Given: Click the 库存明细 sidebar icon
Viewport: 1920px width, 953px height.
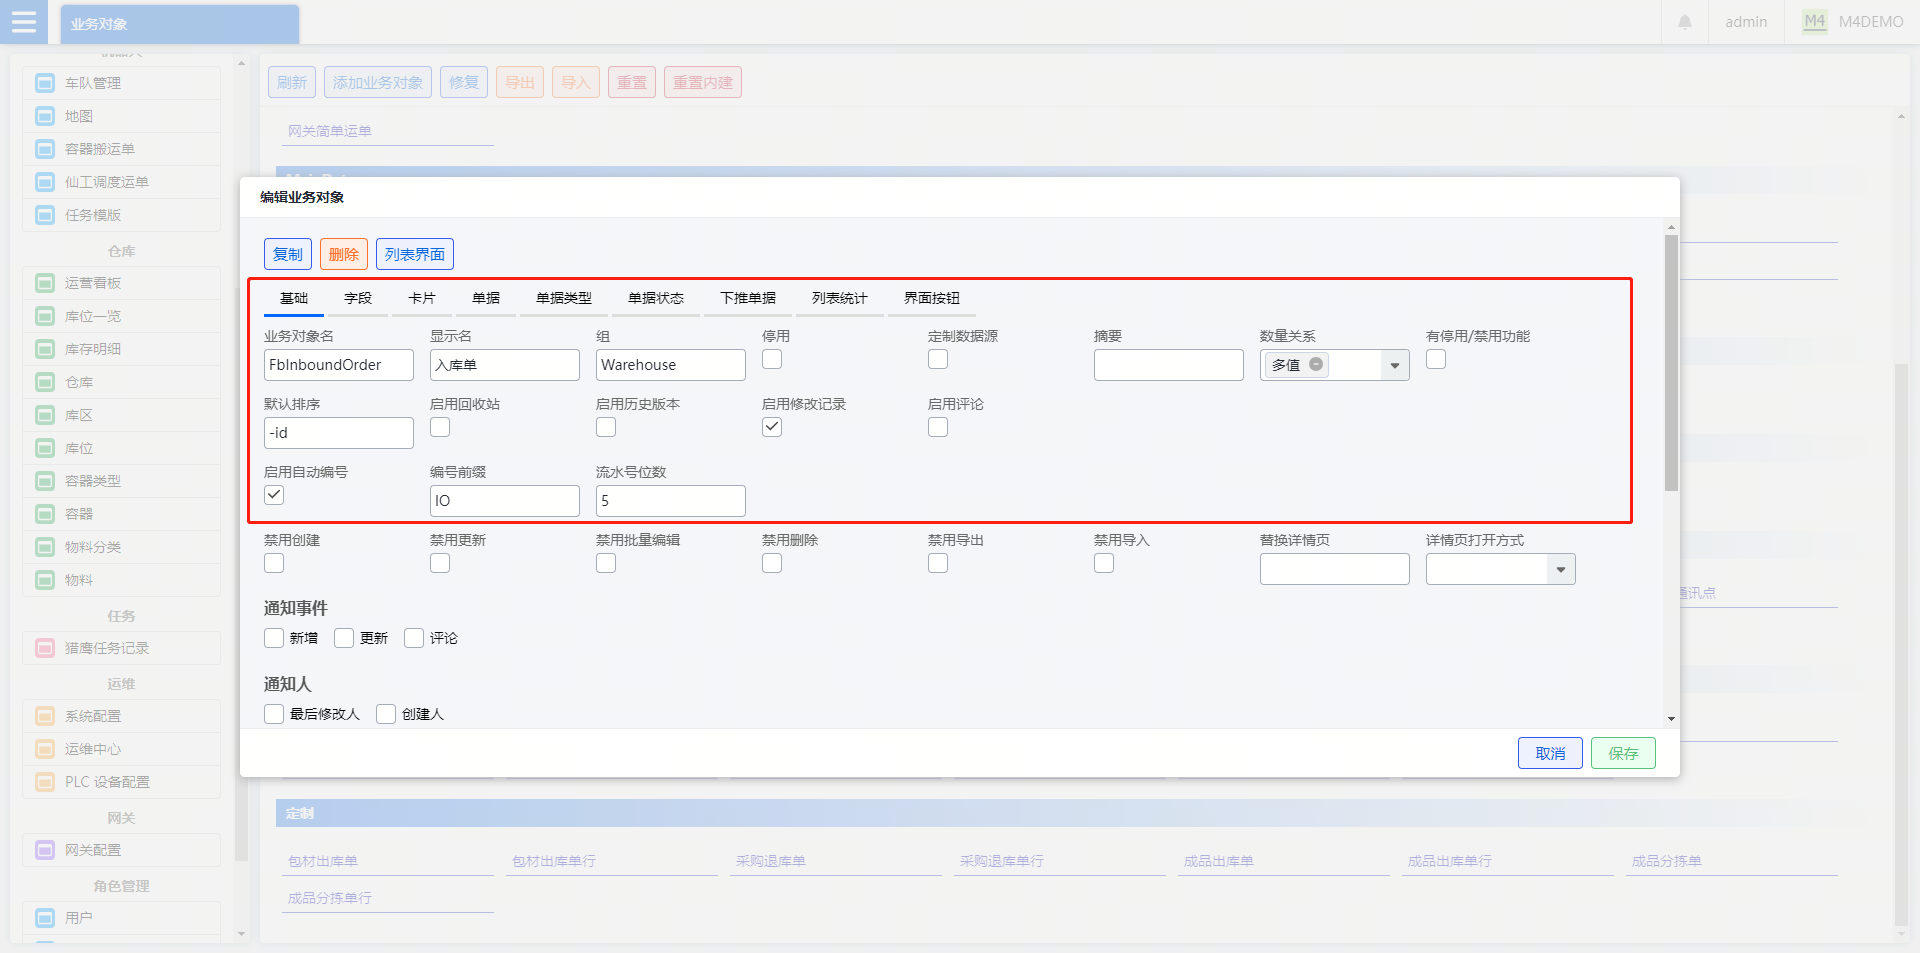Looking at the screenshot, I should click(45, 349).
